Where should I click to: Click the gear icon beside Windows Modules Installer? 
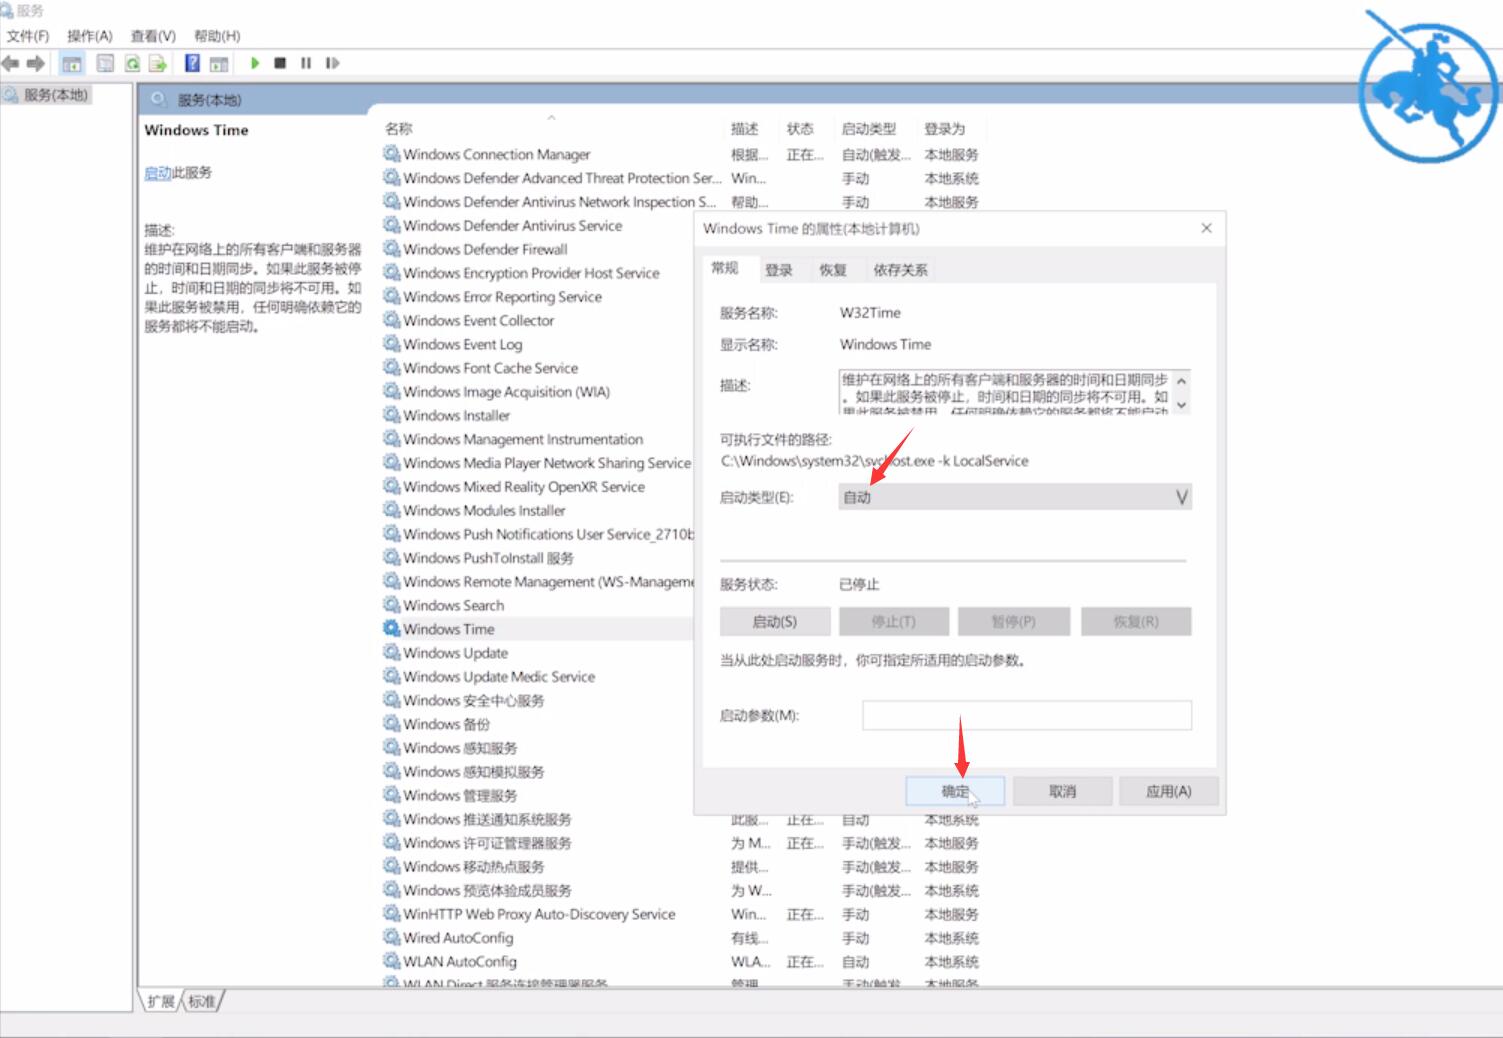point(391,509)
